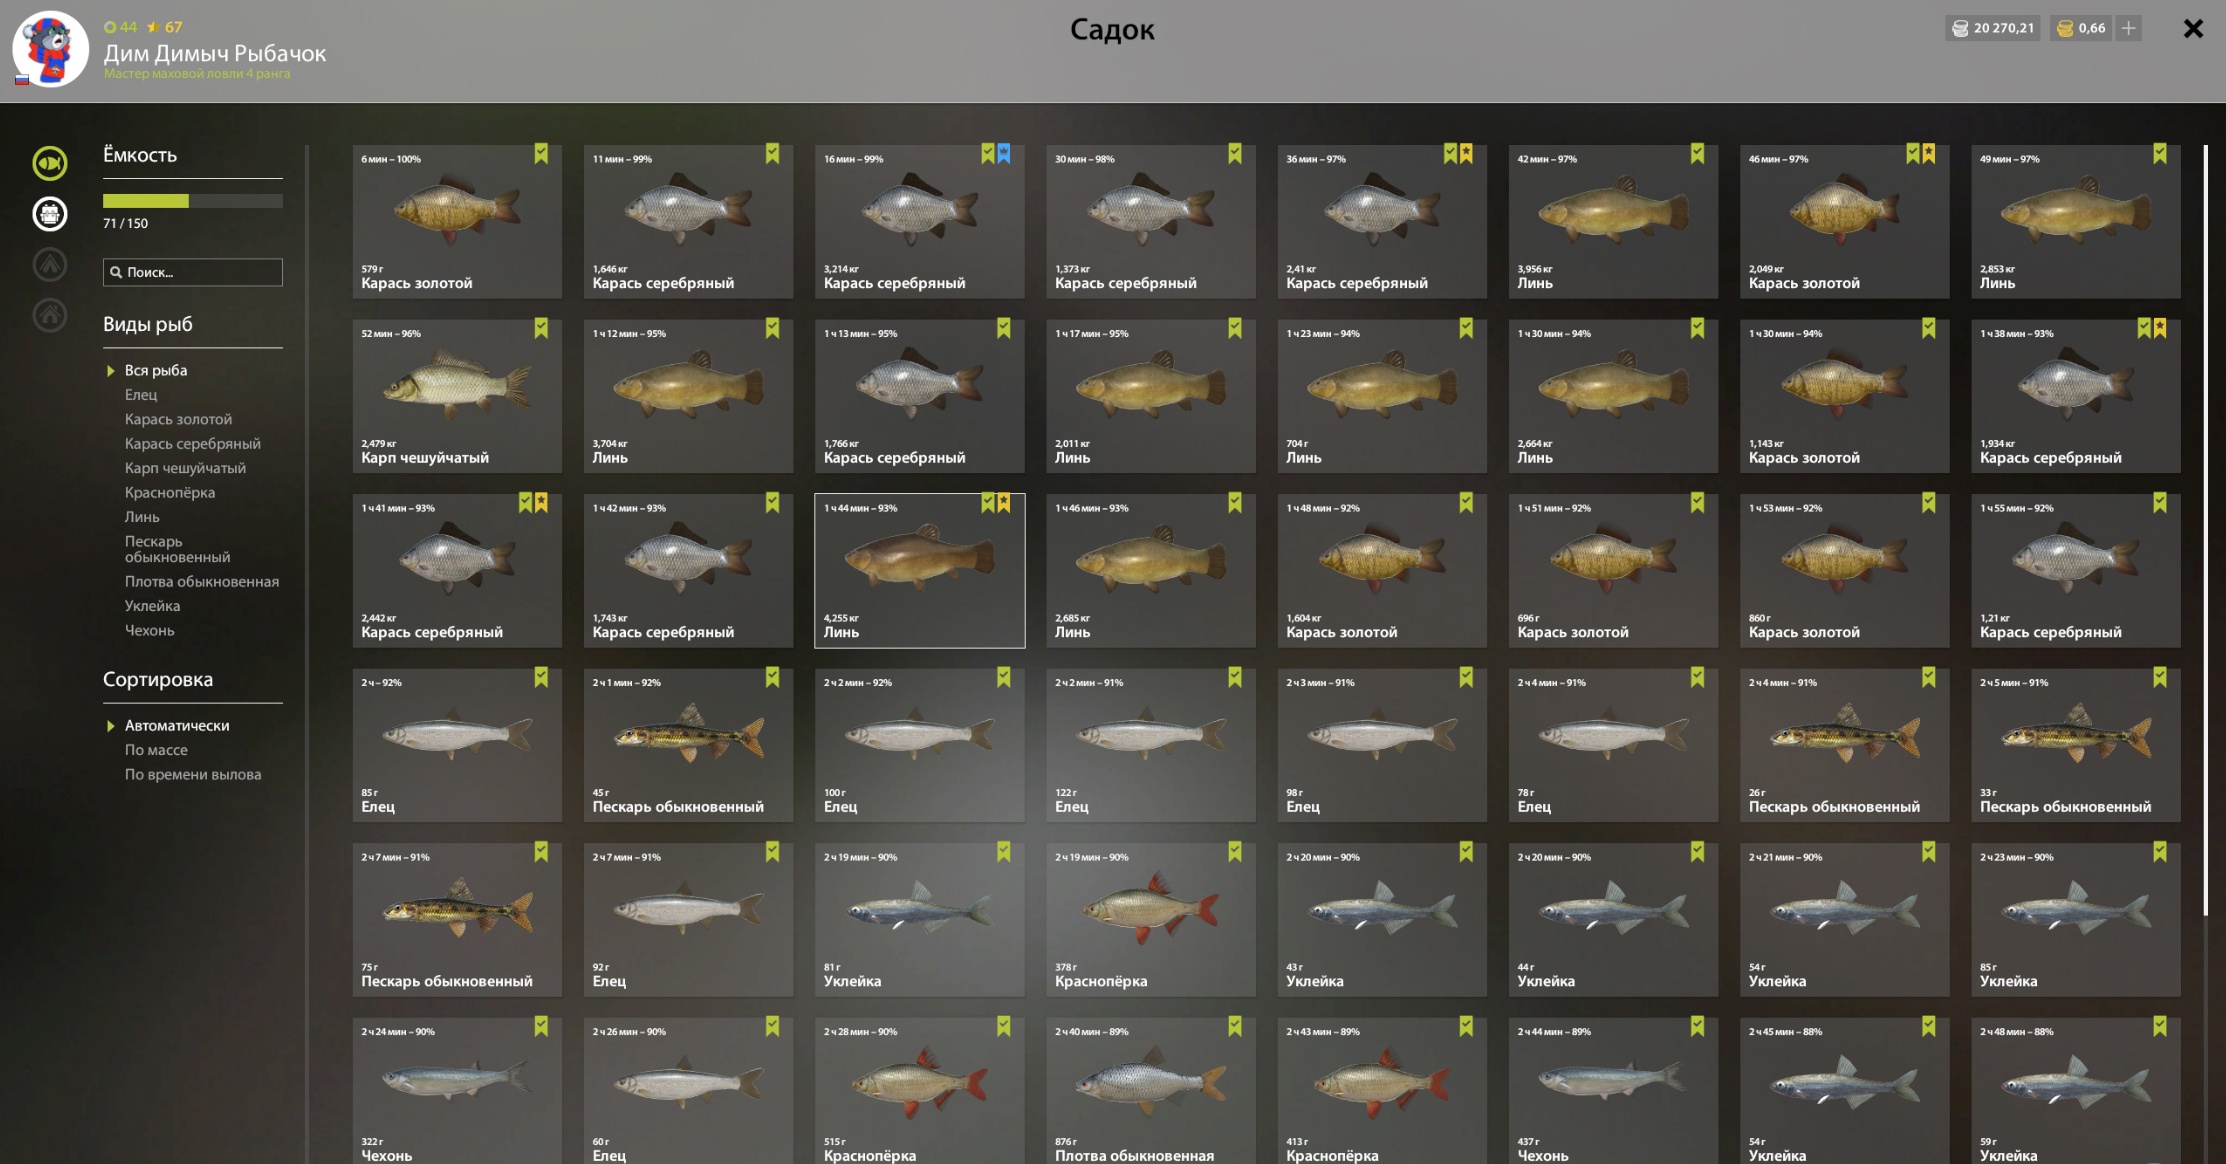The width and height of the screenshot is (2226, 1164).
Task: Focus the Поиск search field
Action: pyautogui.click(x=193, y=272)
